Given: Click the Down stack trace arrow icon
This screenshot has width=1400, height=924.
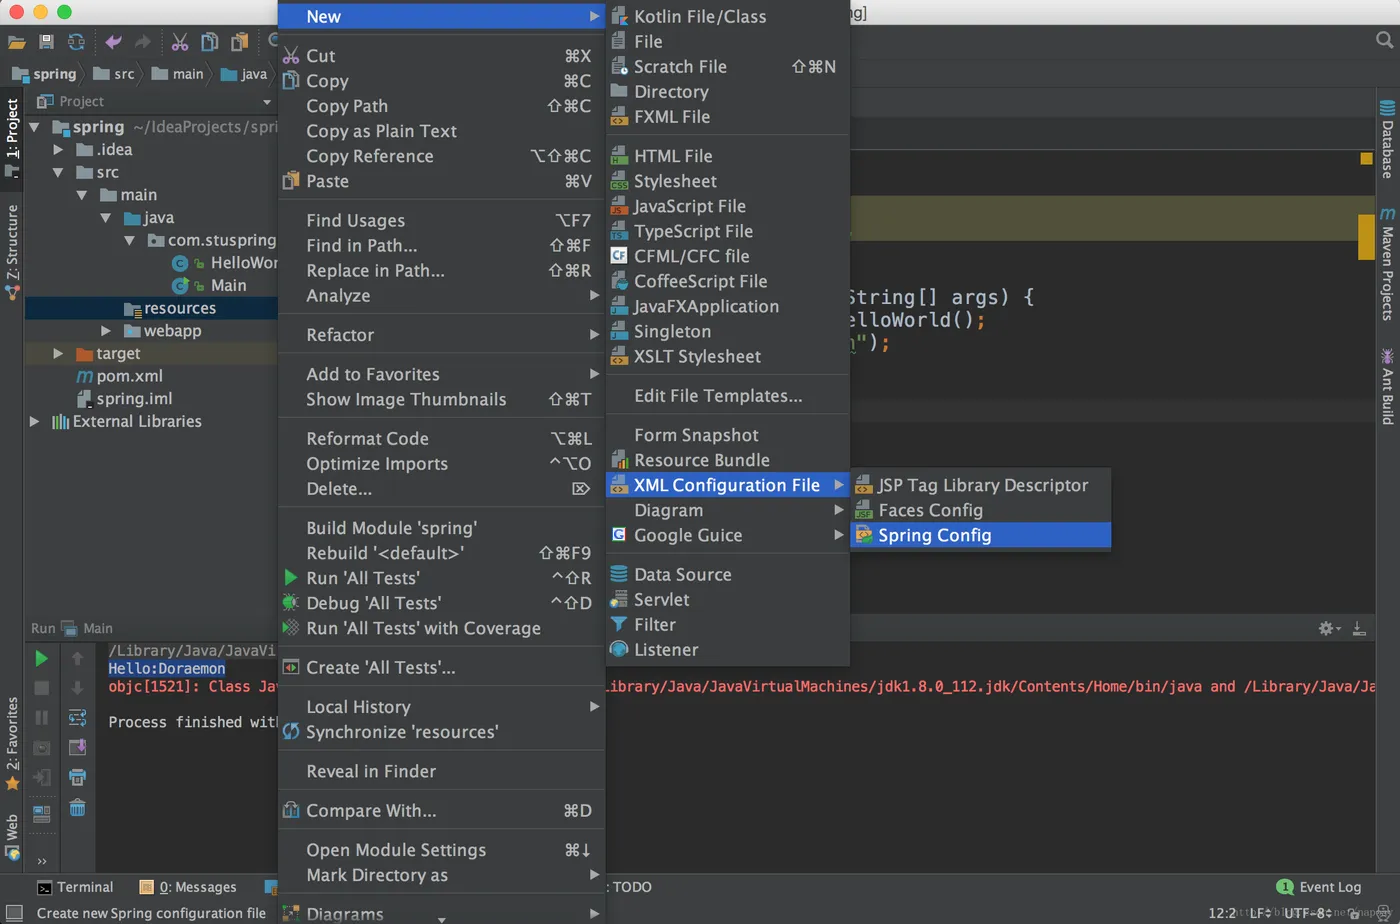Looking at the screenshot, I should (77, 688).
